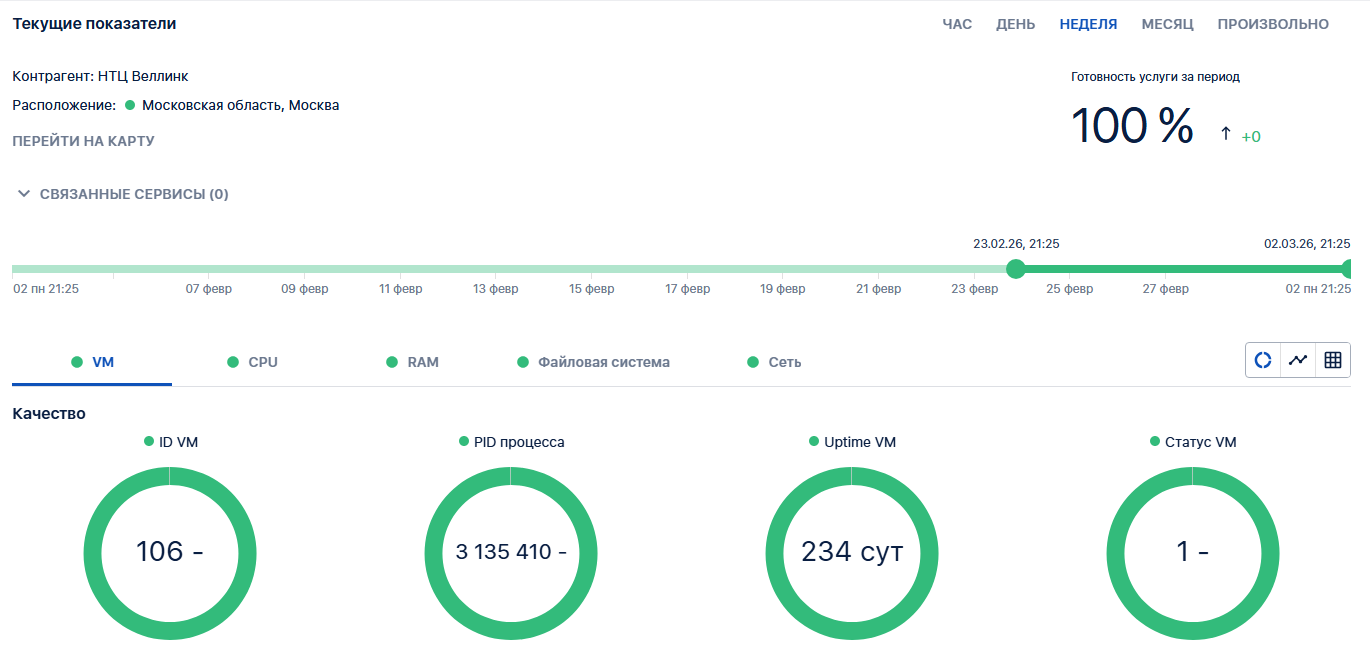Click ПЕРЕЙТИ НА КАРТУ link
This screenshot has height=647, width=1370.
[x=83, y=141]
